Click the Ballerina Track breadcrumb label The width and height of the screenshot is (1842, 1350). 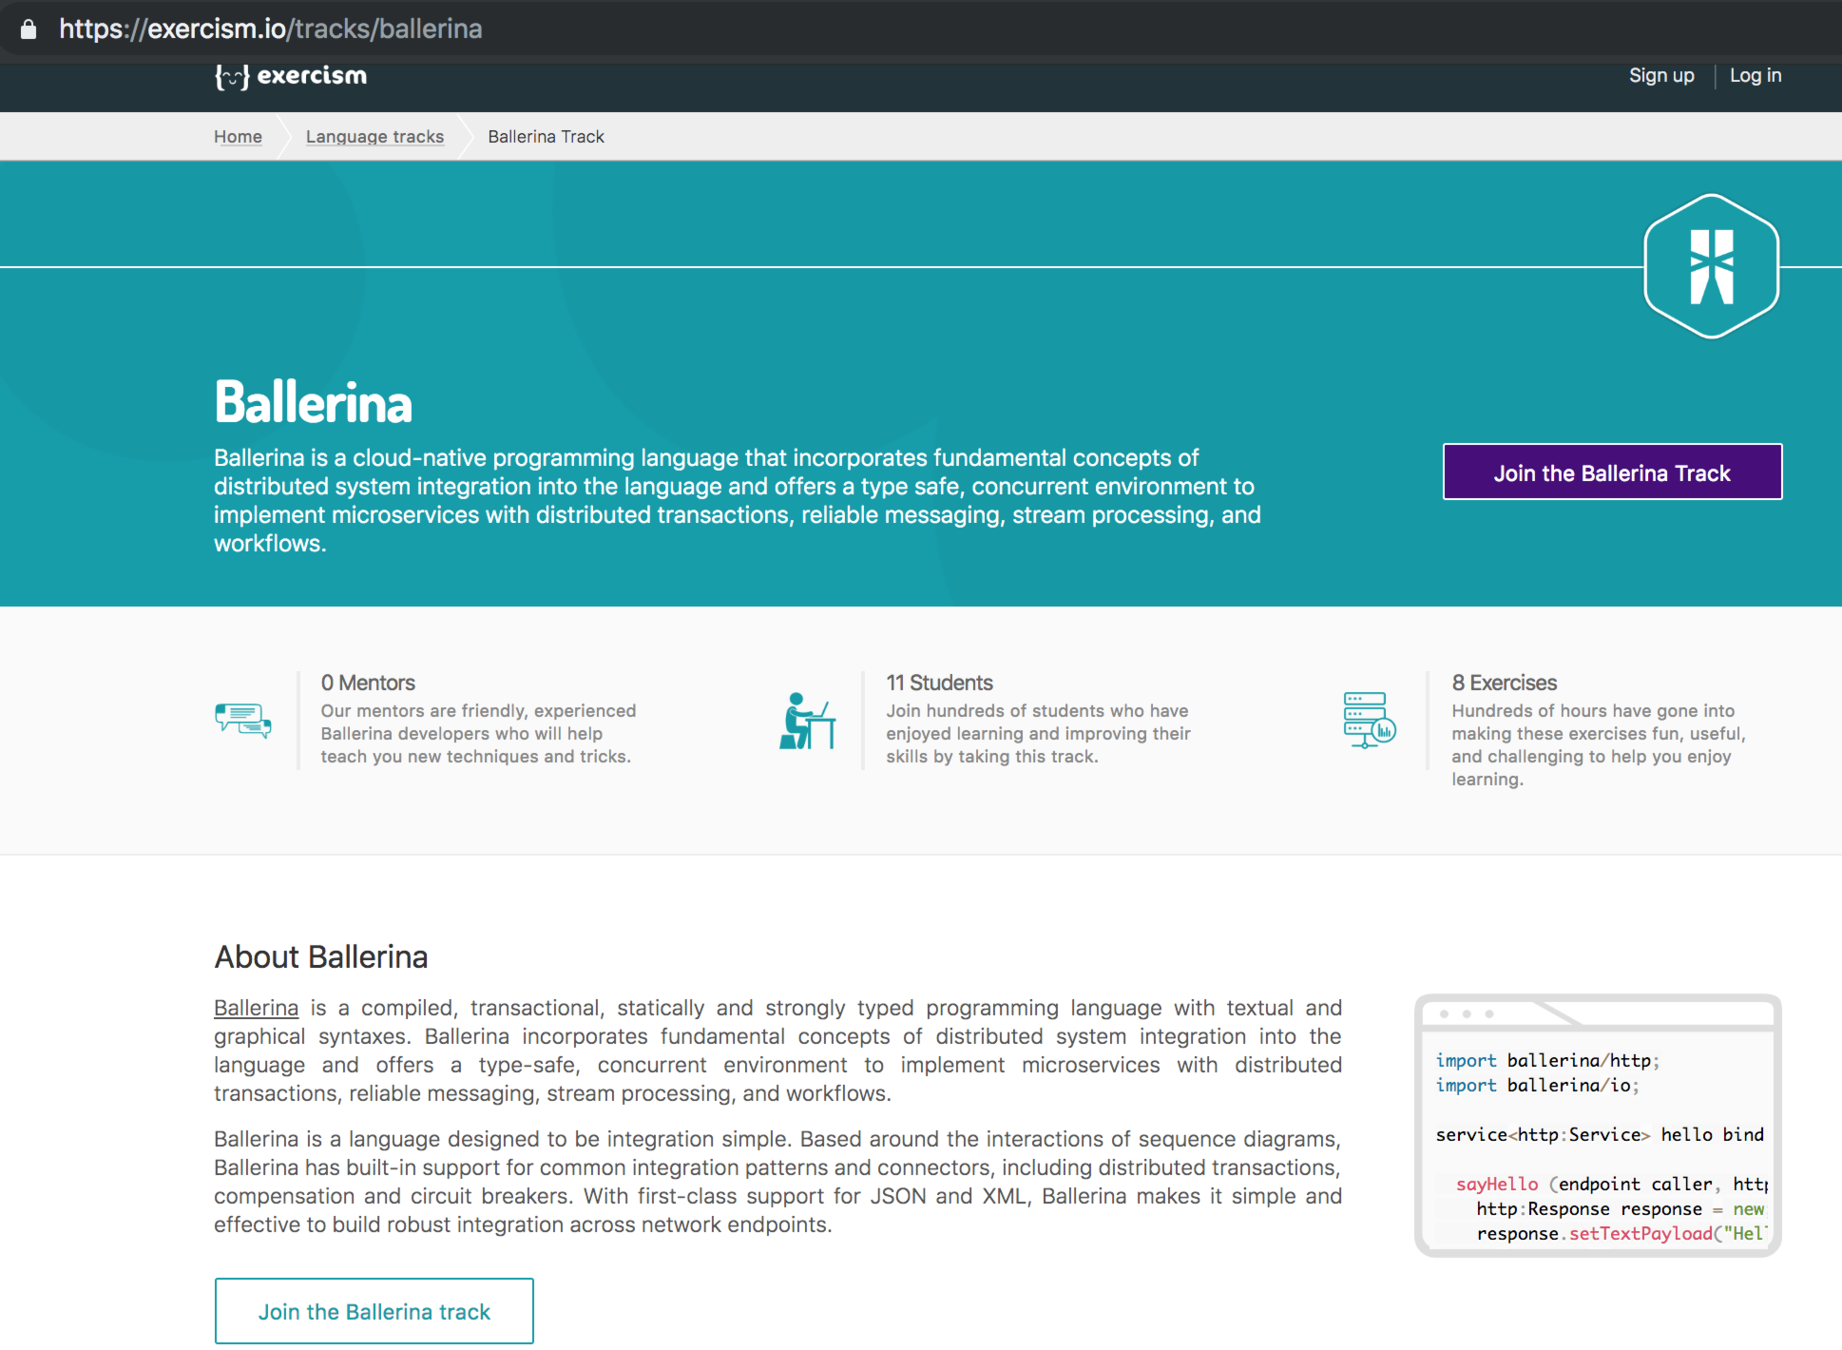pyautogui.click(x=546, y=136)
